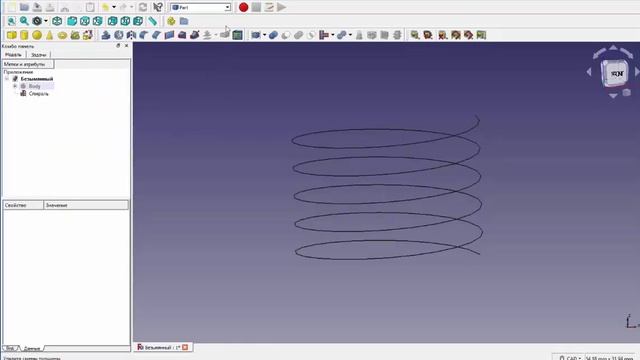Click the blue Create Group folder icon

184,21
